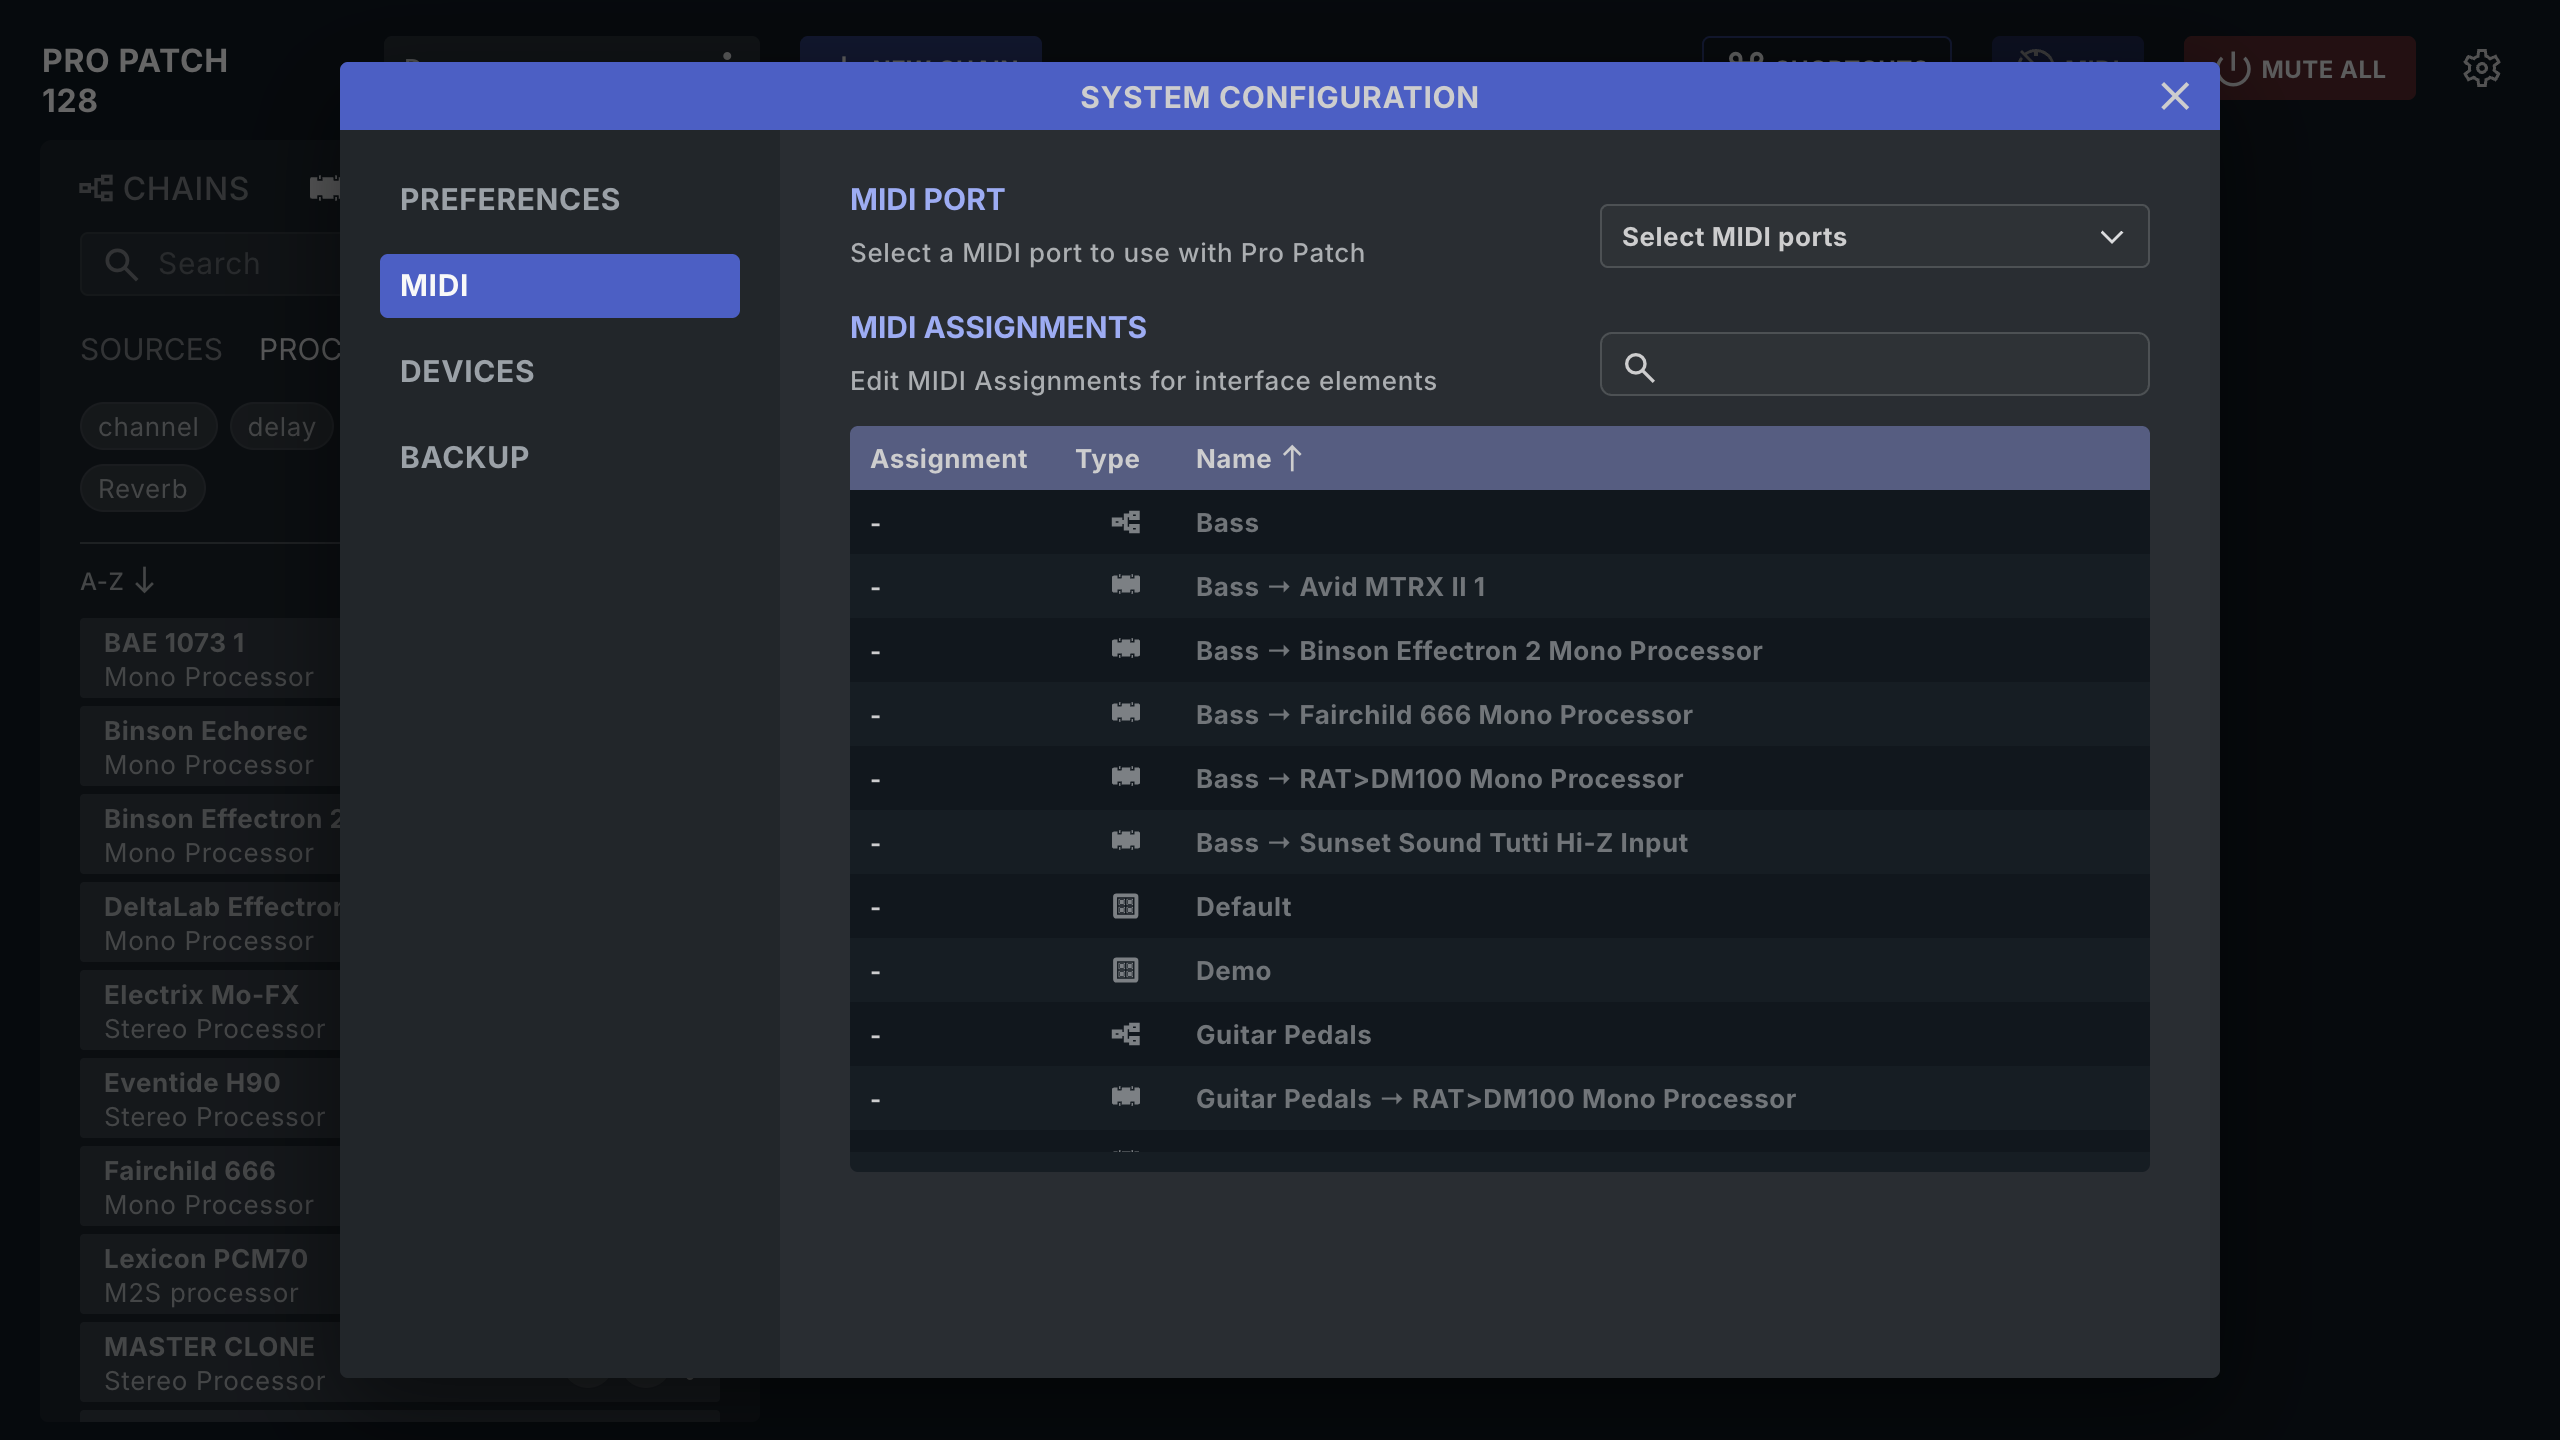Click the assignment dash in the Default row

click(876, 908)
